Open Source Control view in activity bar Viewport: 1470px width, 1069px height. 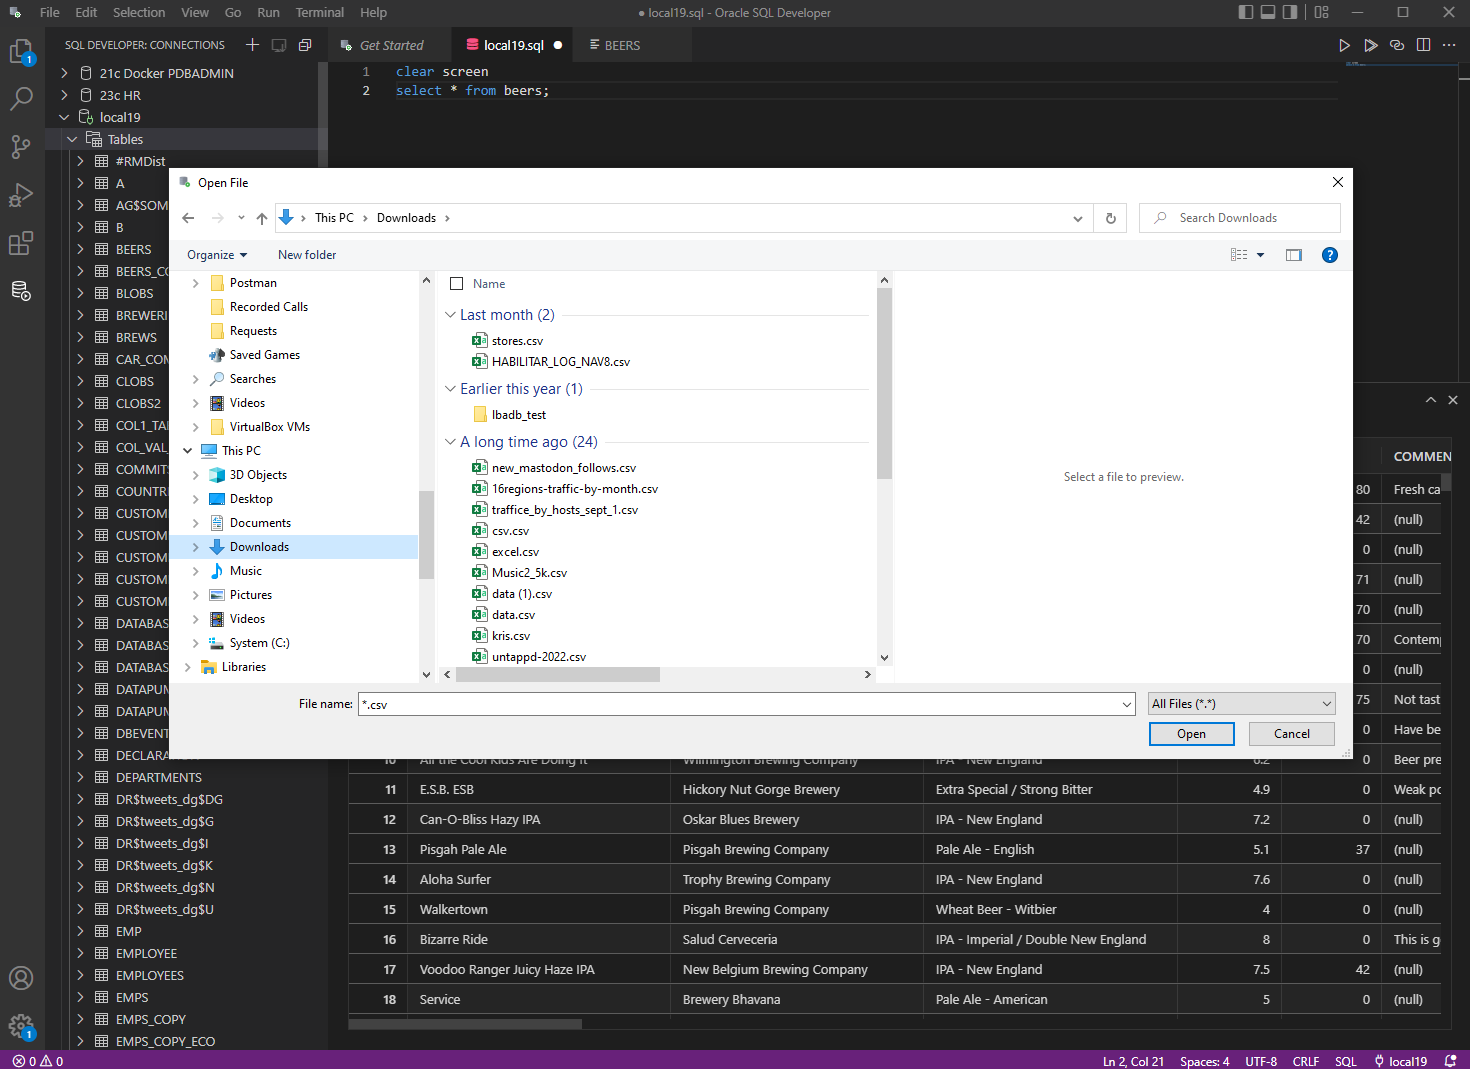click(x=21, y=147)
